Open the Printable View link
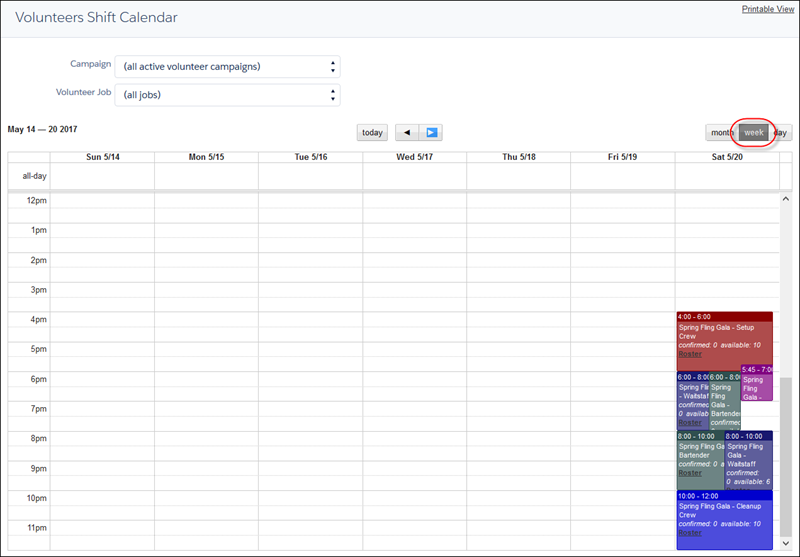The width and height of the screenshot is (800, 557). 768,9
